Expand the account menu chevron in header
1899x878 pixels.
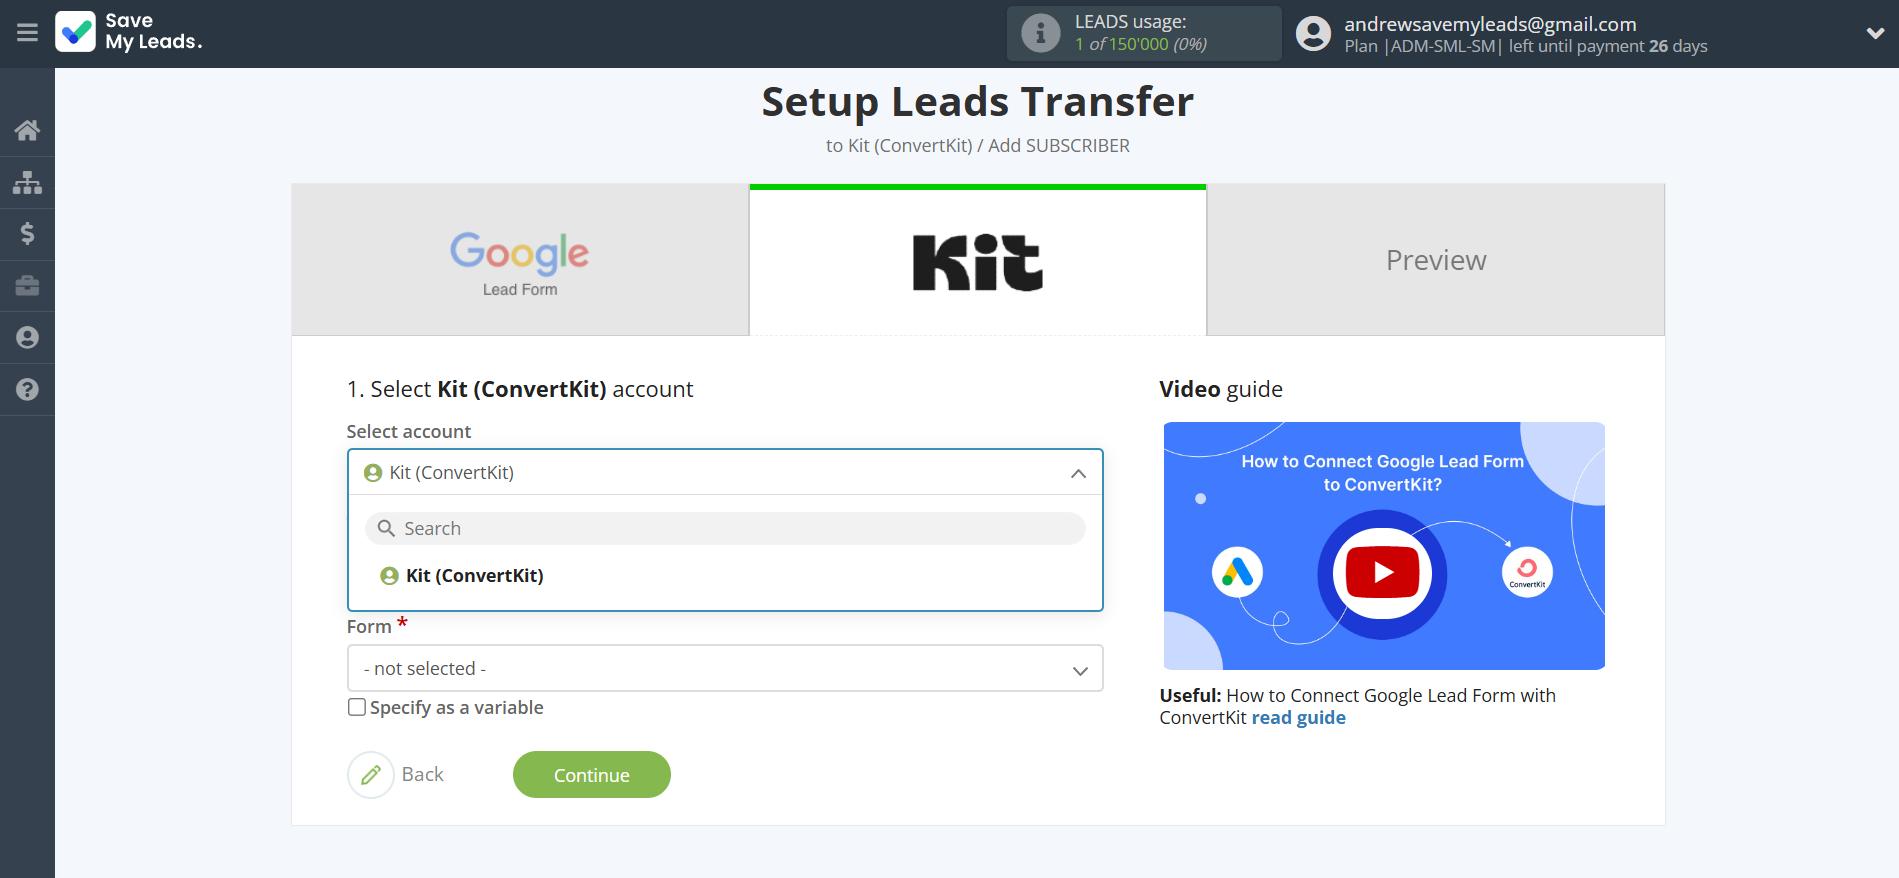click(x=1875, y=33)
